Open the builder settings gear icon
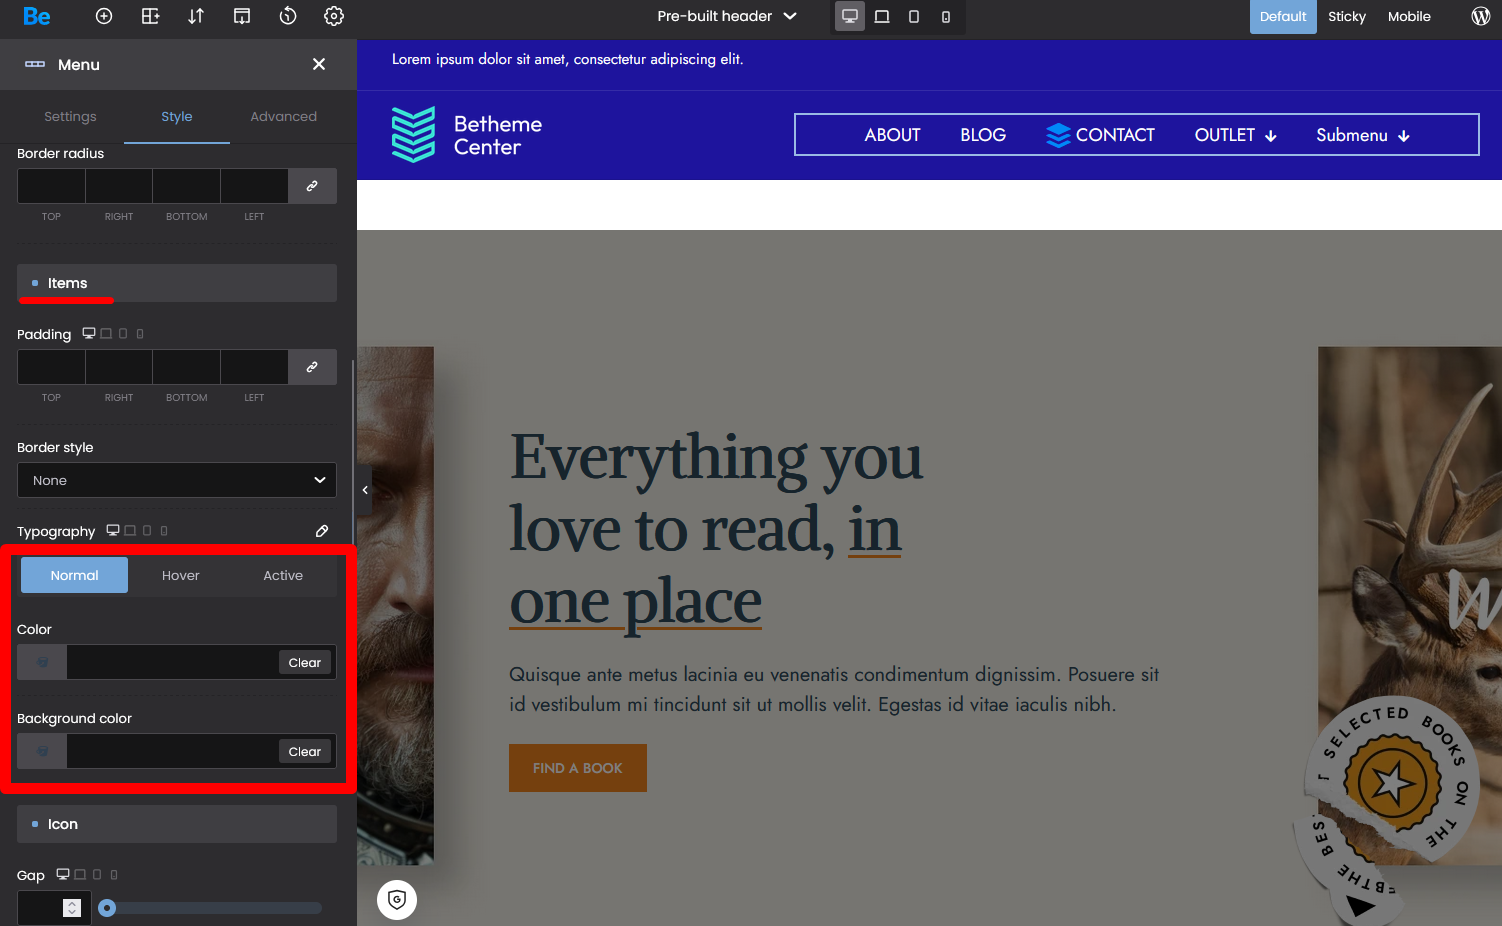 pos(334,16)
